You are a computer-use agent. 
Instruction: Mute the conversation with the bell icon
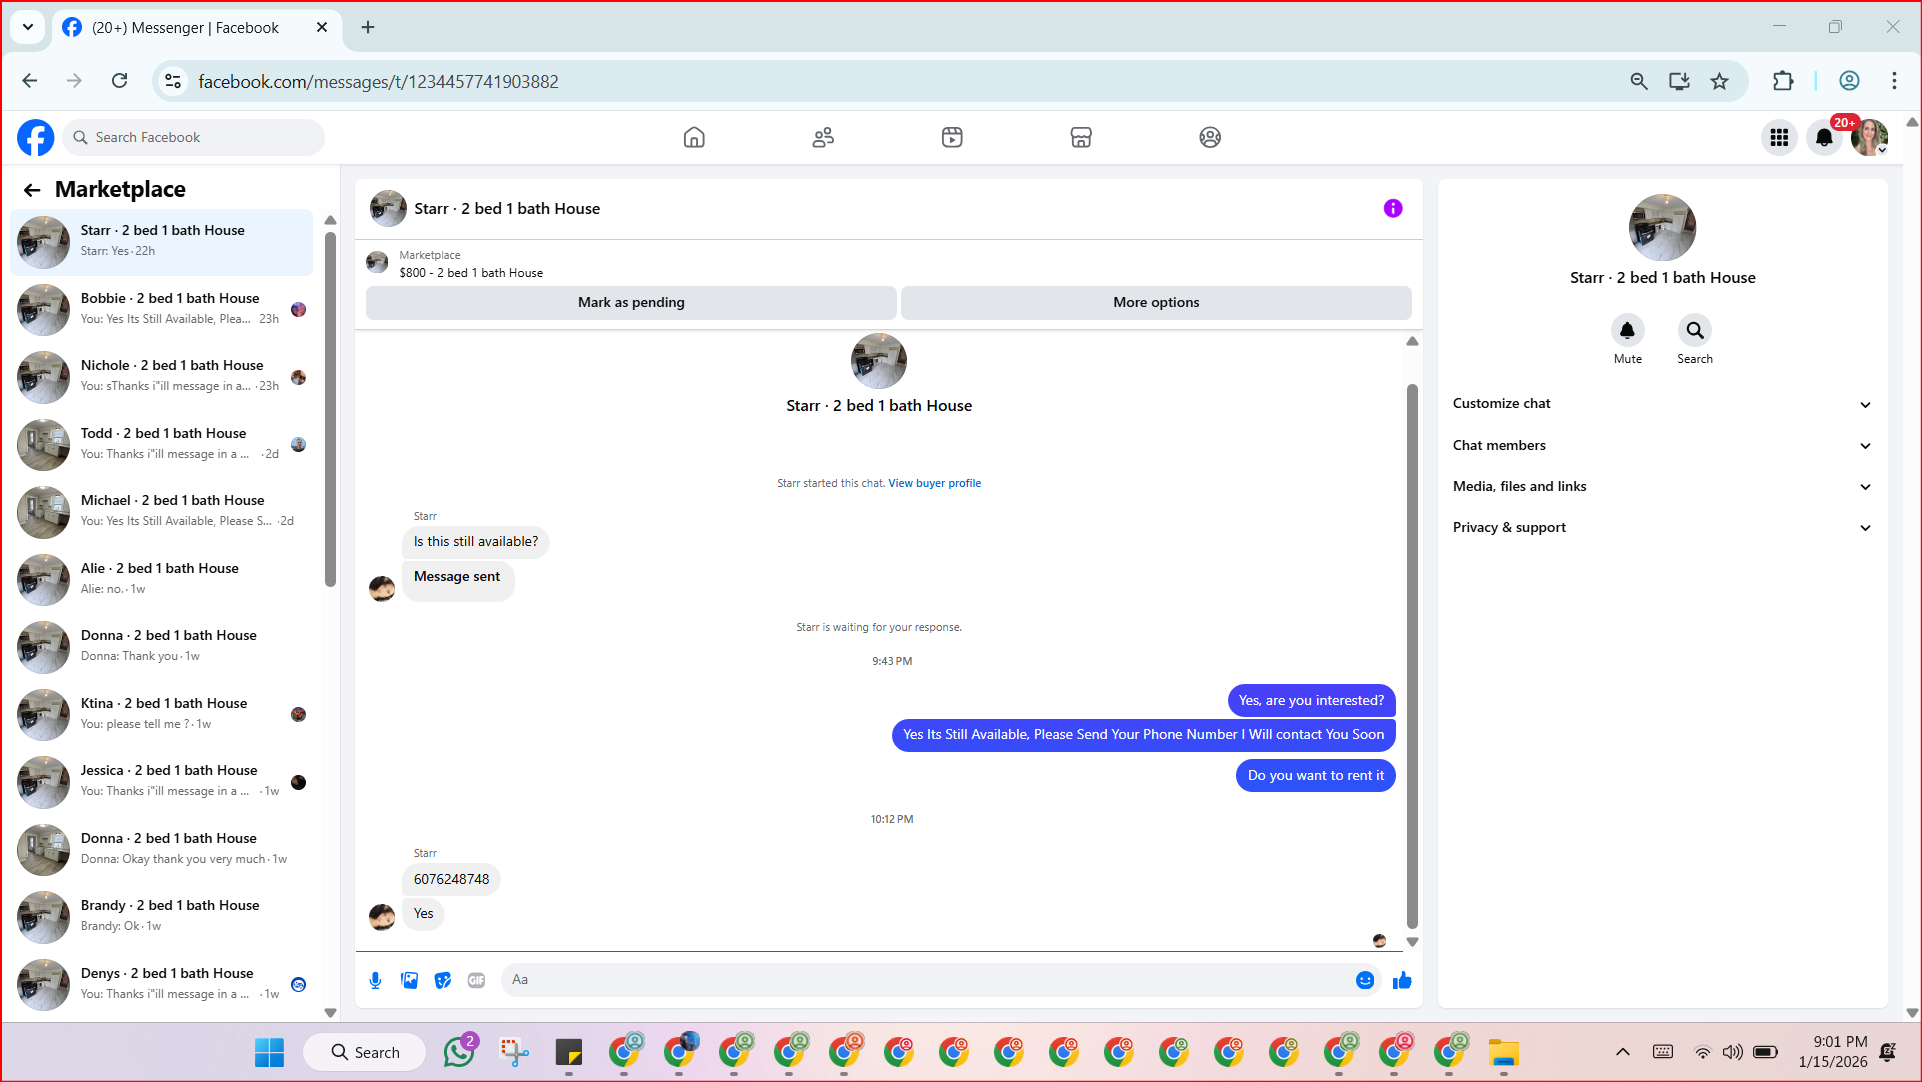click(x=1627, y=330)
